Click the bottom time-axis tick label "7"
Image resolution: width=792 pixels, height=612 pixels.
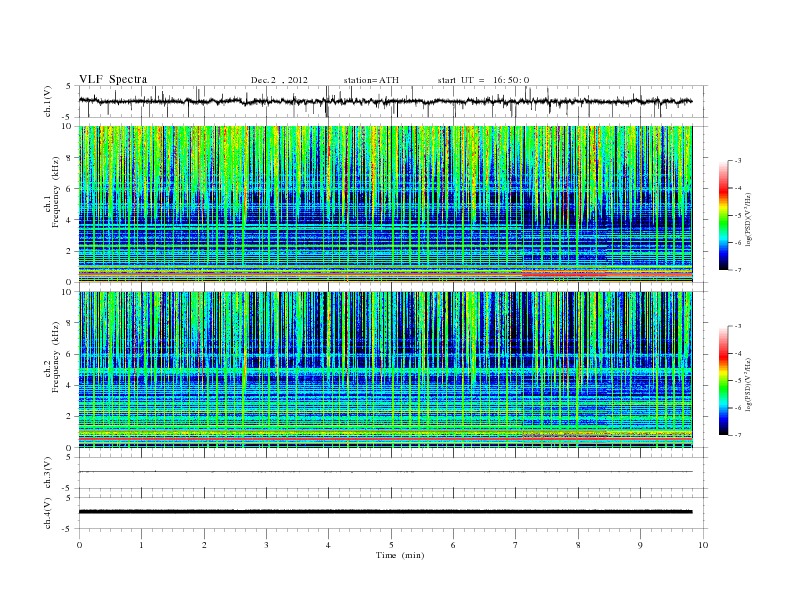[x=516, y=545]
